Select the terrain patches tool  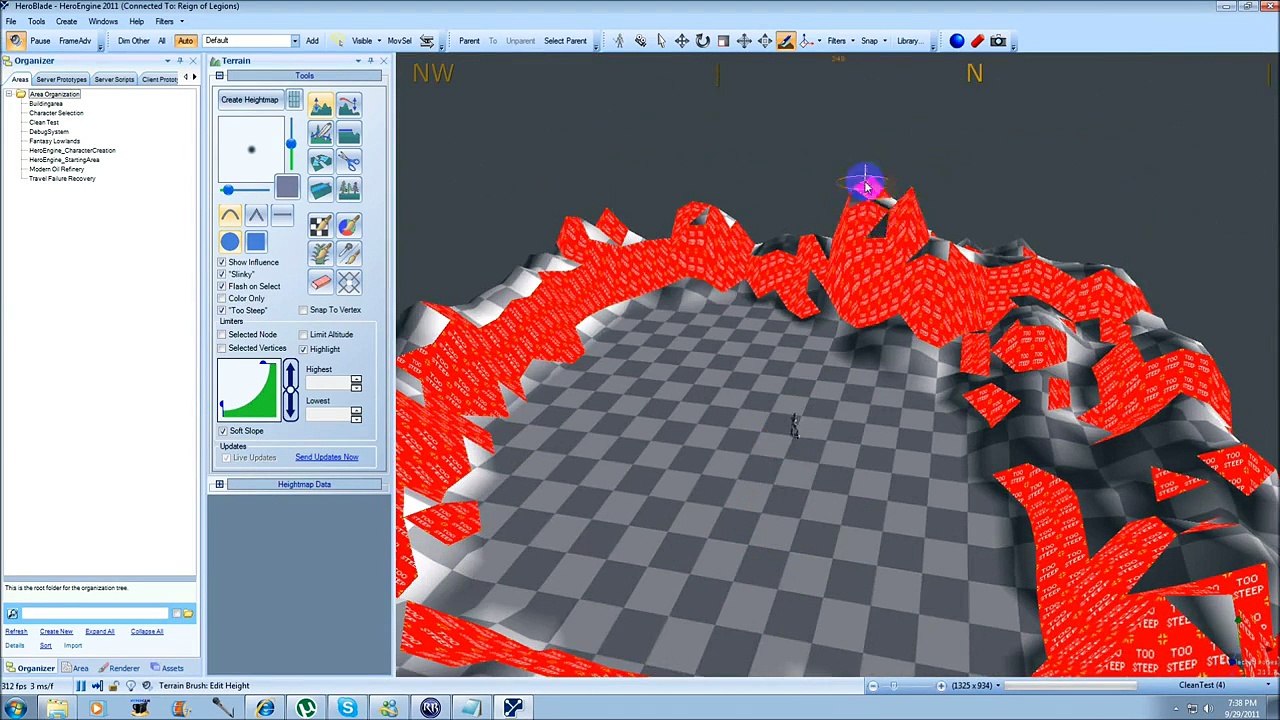tap(320, 161)
